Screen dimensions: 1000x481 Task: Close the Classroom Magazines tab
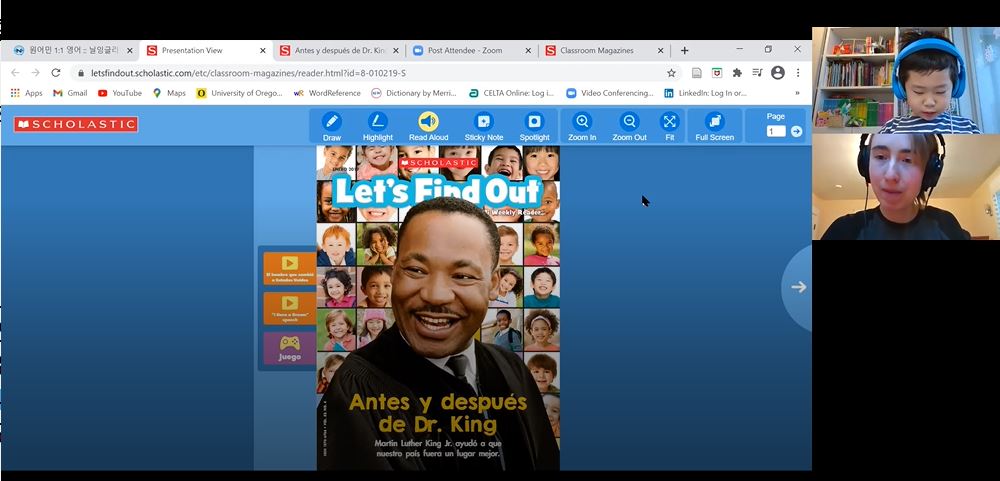coord(661,50)
